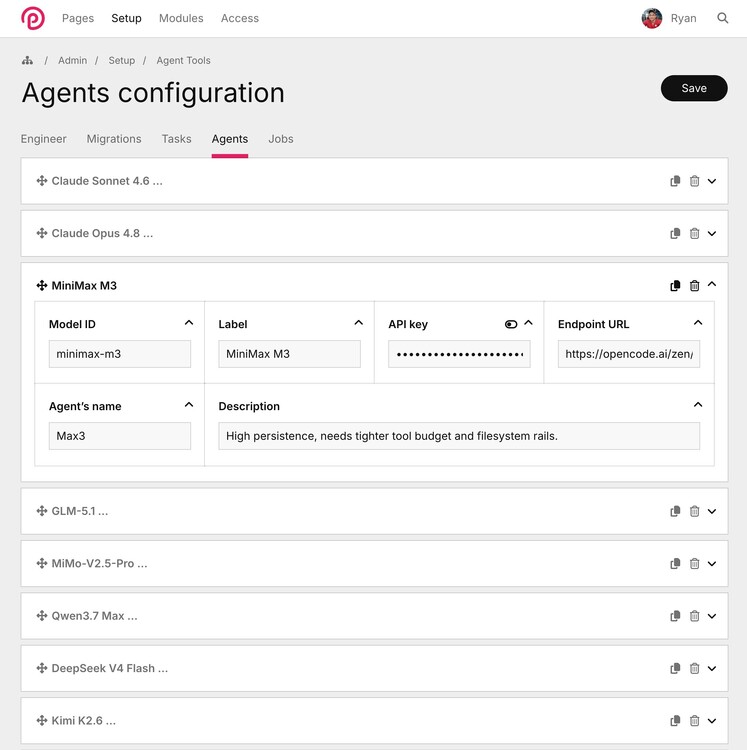Go to Admin breadcrumb link
The height and width of the screenshot is (750, 747).
pos(73,60)
